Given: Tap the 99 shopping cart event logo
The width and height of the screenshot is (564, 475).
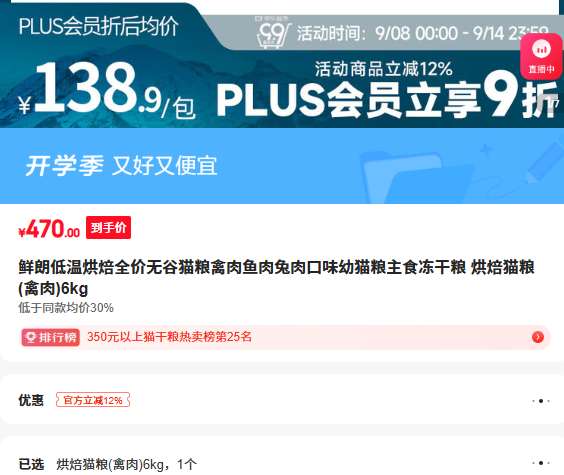Looking at the screenshot, I should pos(272,33).
